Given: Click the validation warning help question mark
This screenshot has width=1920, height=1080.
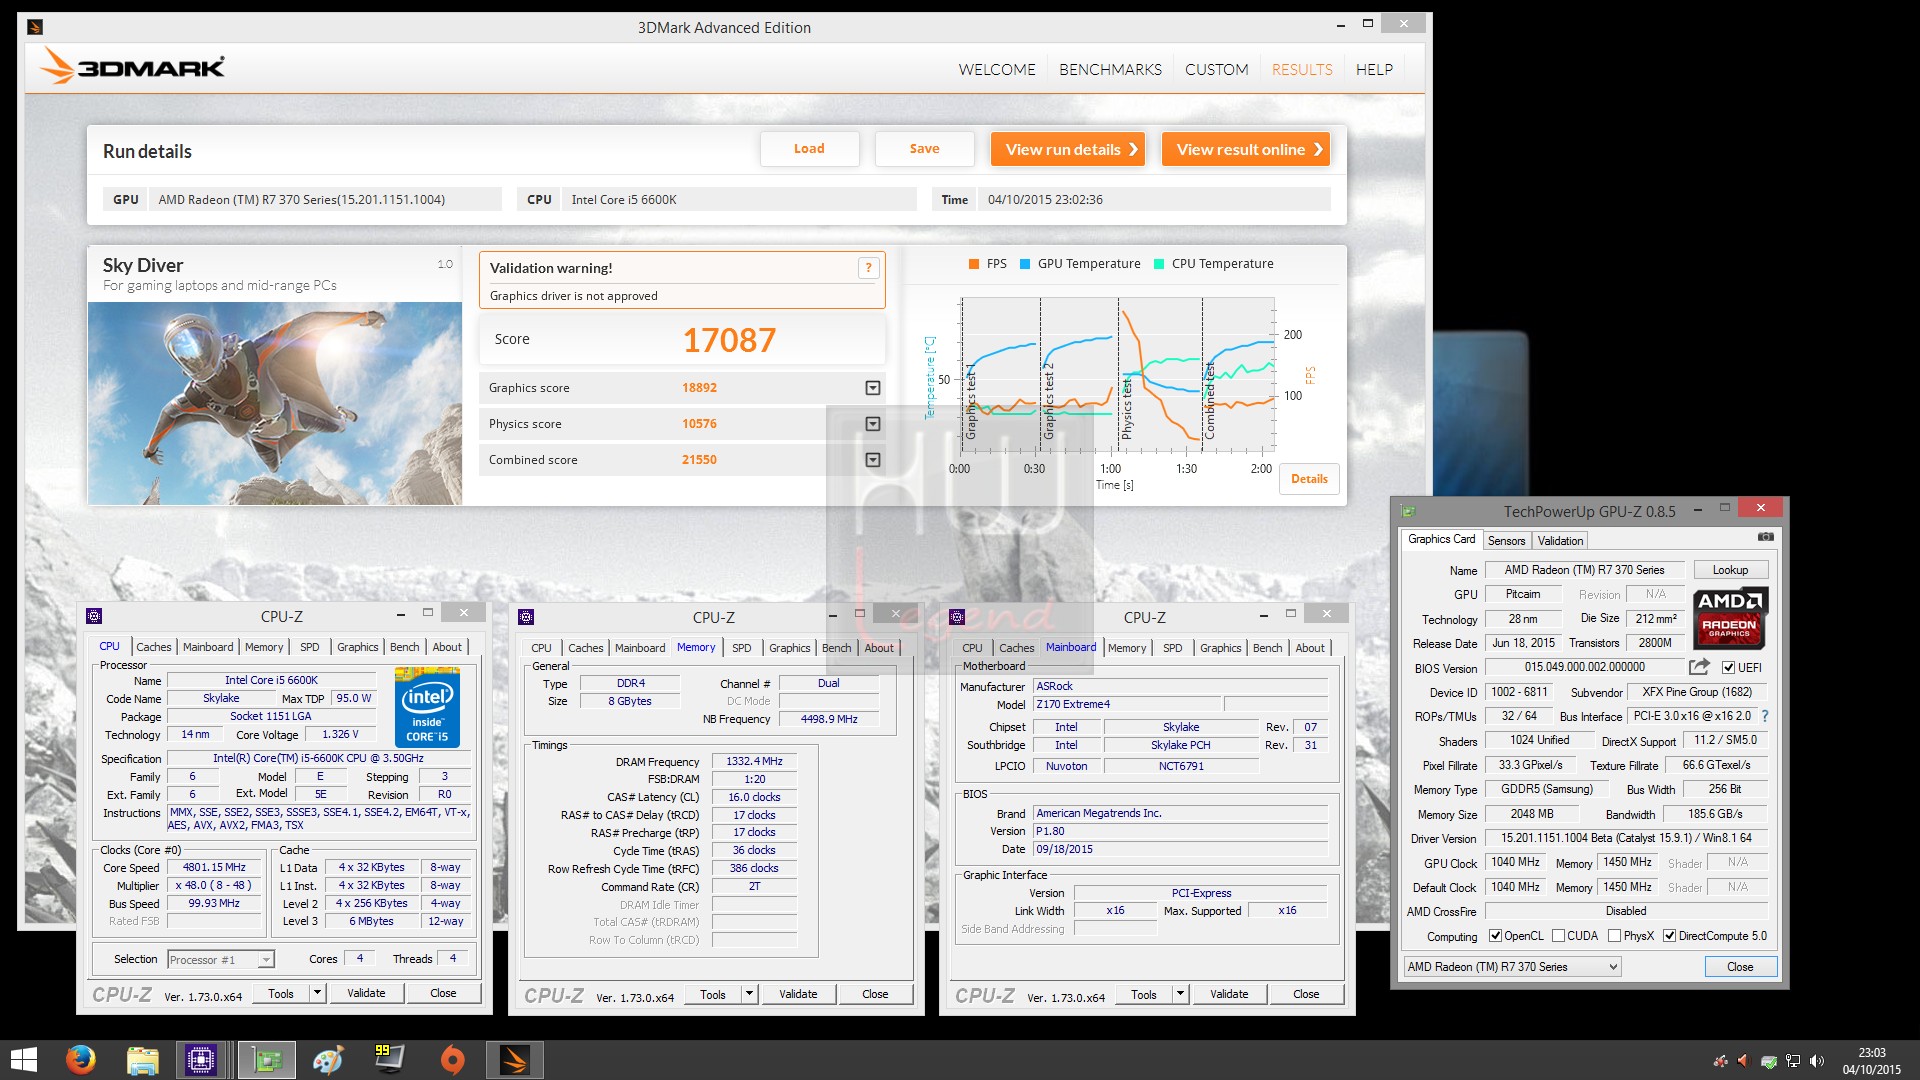Looking at the screenshot, I should [868, 268].
